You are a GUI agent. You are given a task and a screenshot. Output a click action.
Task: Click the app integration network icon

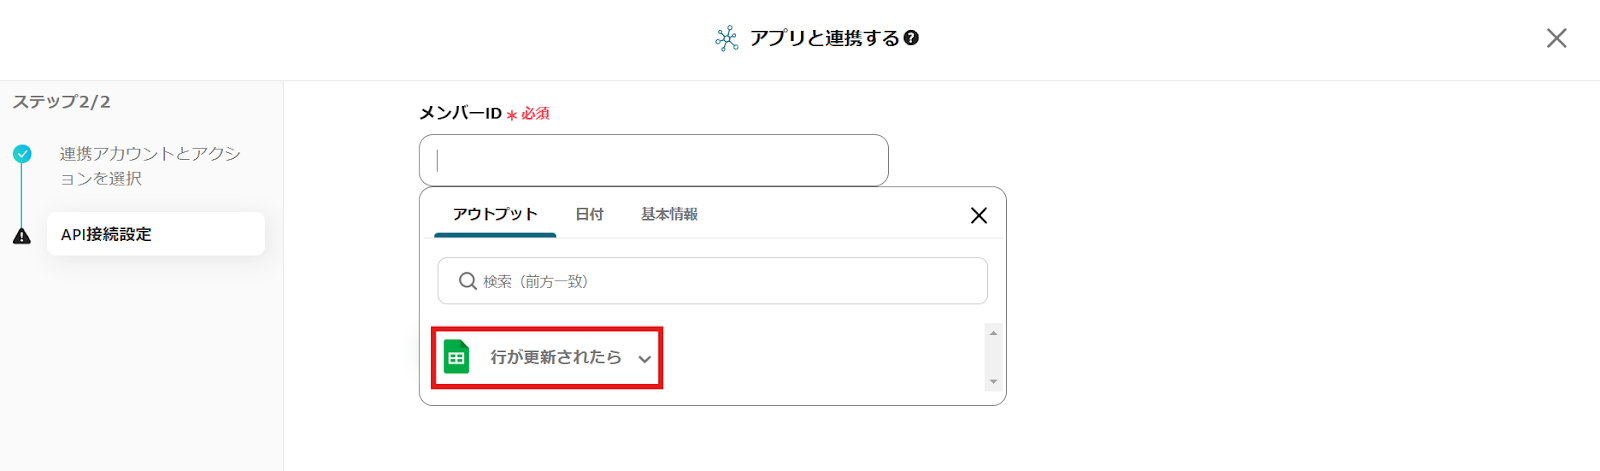tap(727, 38)
